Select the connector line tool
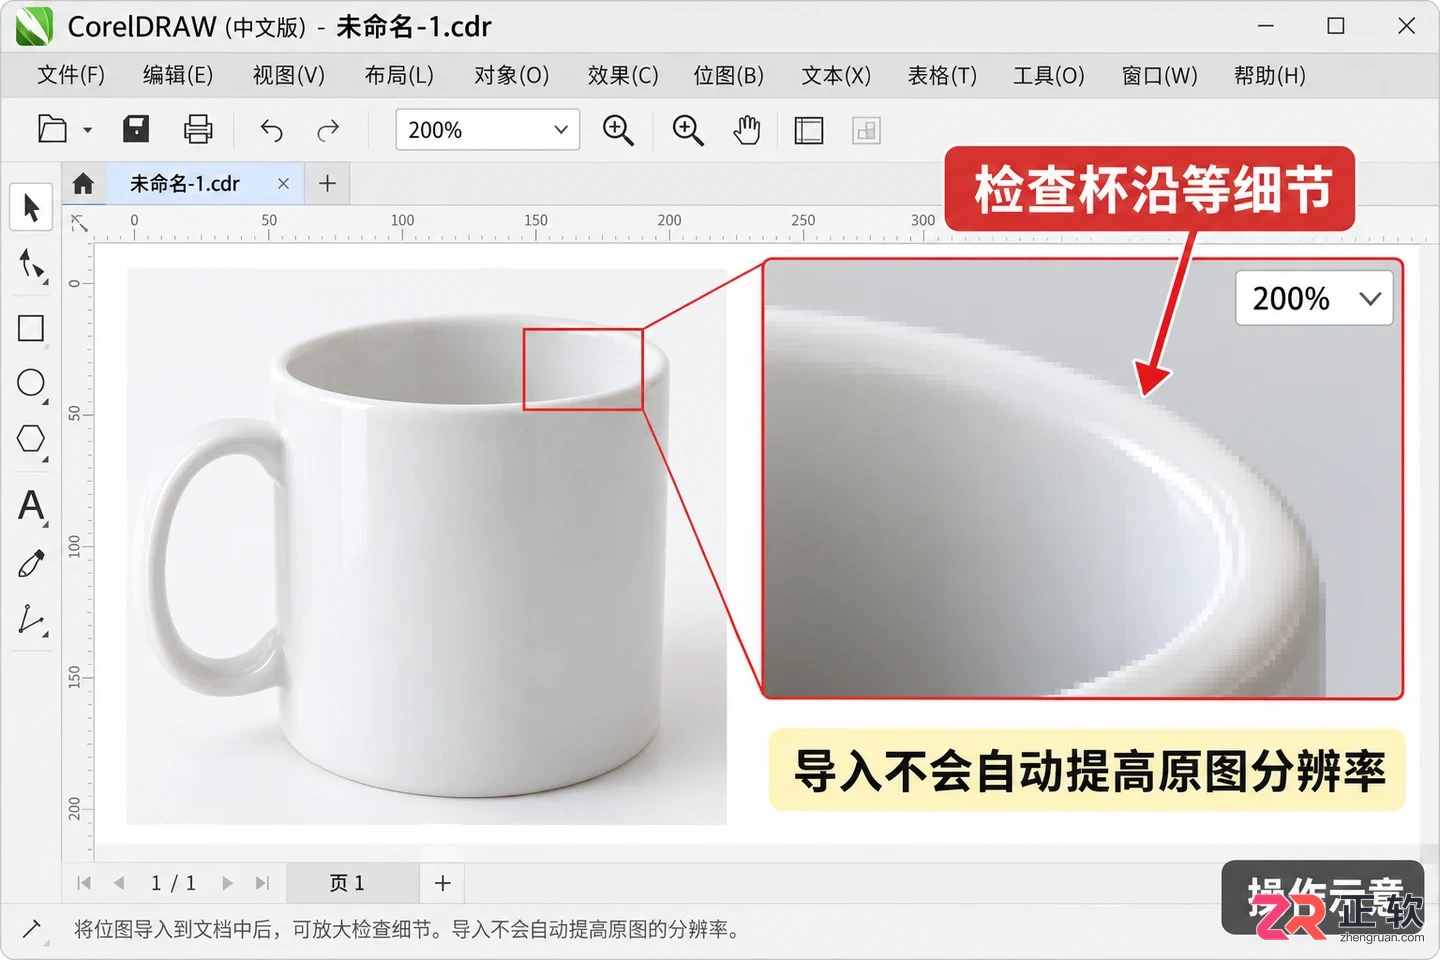 pos(31,620)
